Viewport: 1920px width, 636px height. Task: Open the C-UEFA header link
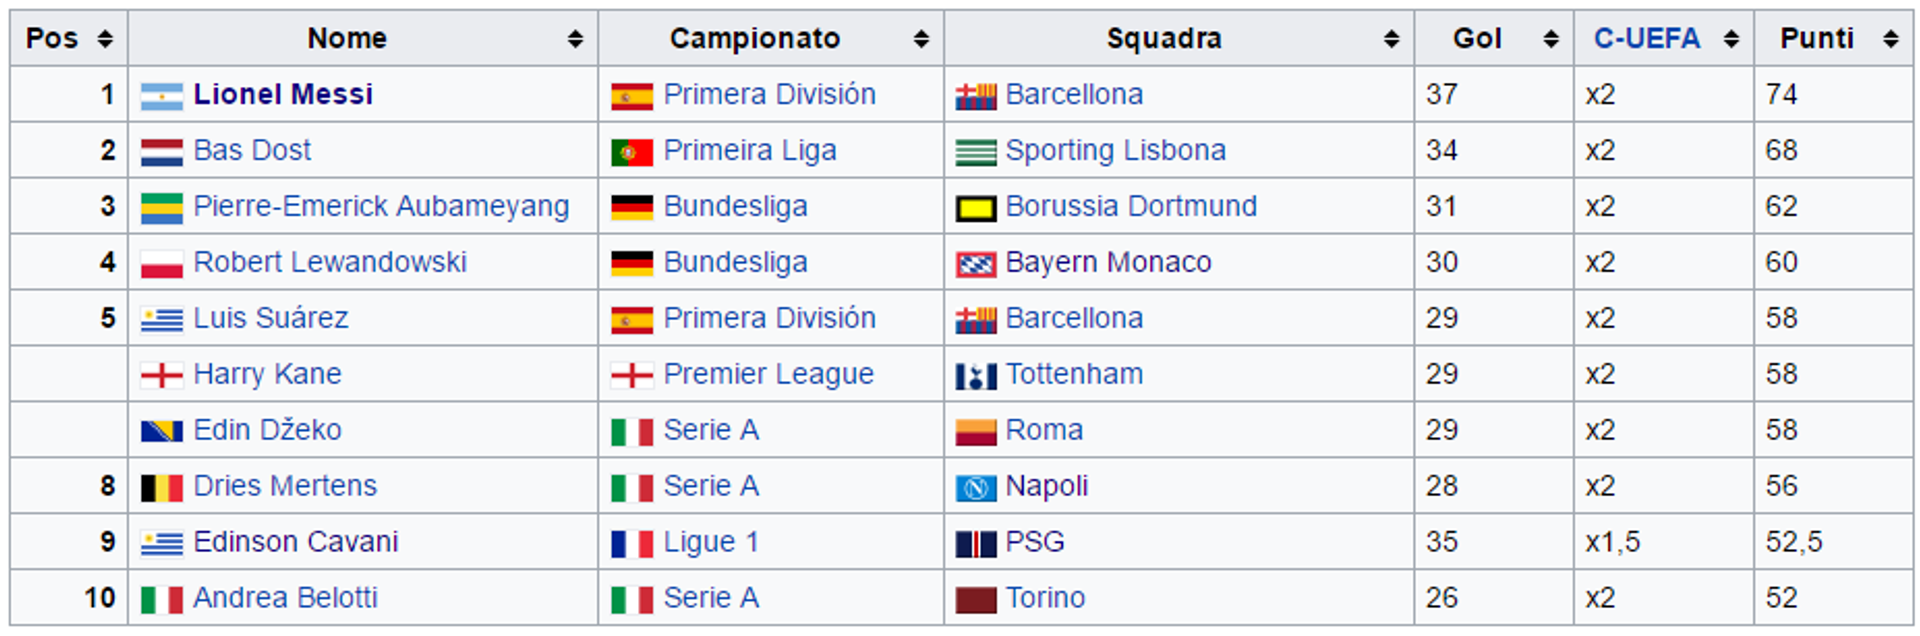[x=1646, y=38]
